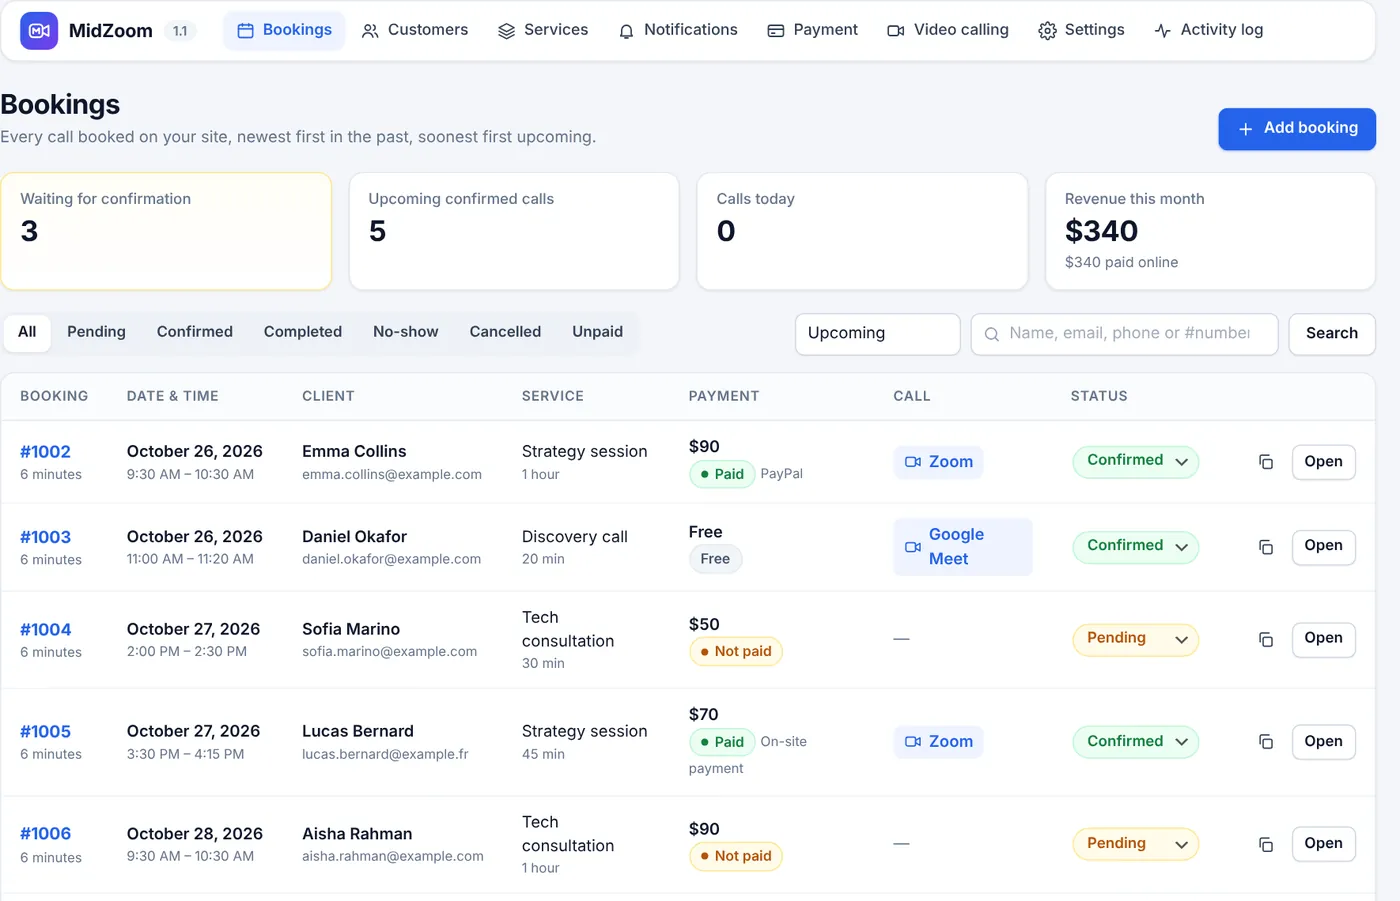This screenshot has height=901, width=1400.
Task: Expand Pending status dropdown for Aisha Rahman
Action: pyautogui.click(x=1136, y=844)
